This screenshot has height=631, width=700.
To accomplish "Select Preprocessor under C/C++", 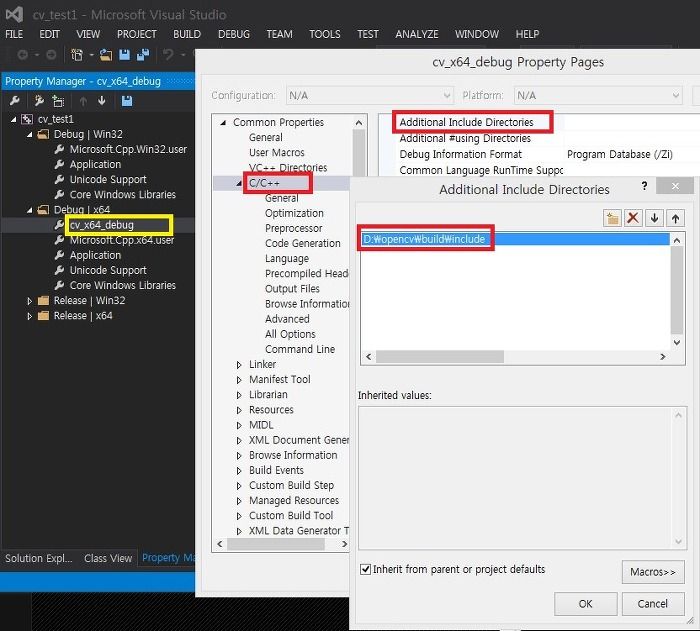I will [293, 228].
